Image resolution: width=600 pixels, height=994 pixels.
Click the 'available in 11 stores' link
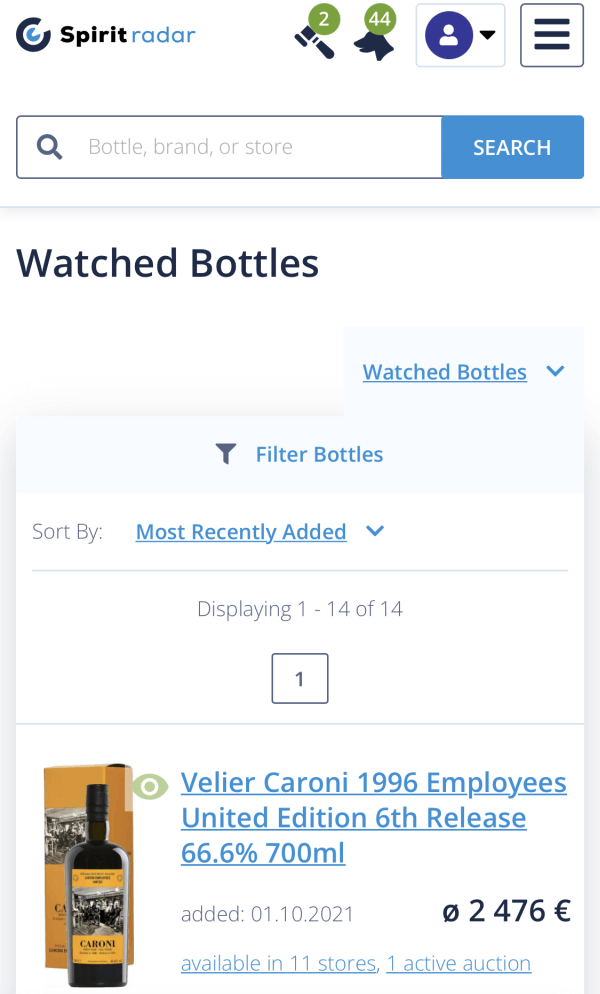click(x=278, y=964)
